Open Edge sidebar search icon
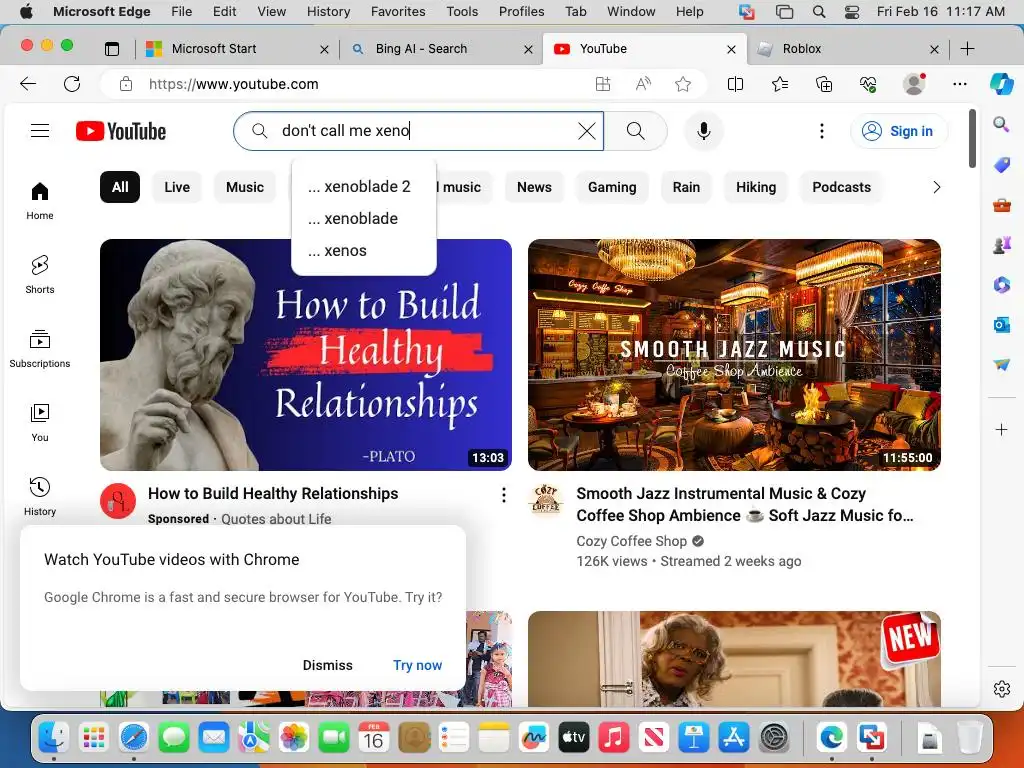 tap(1001, 123)
